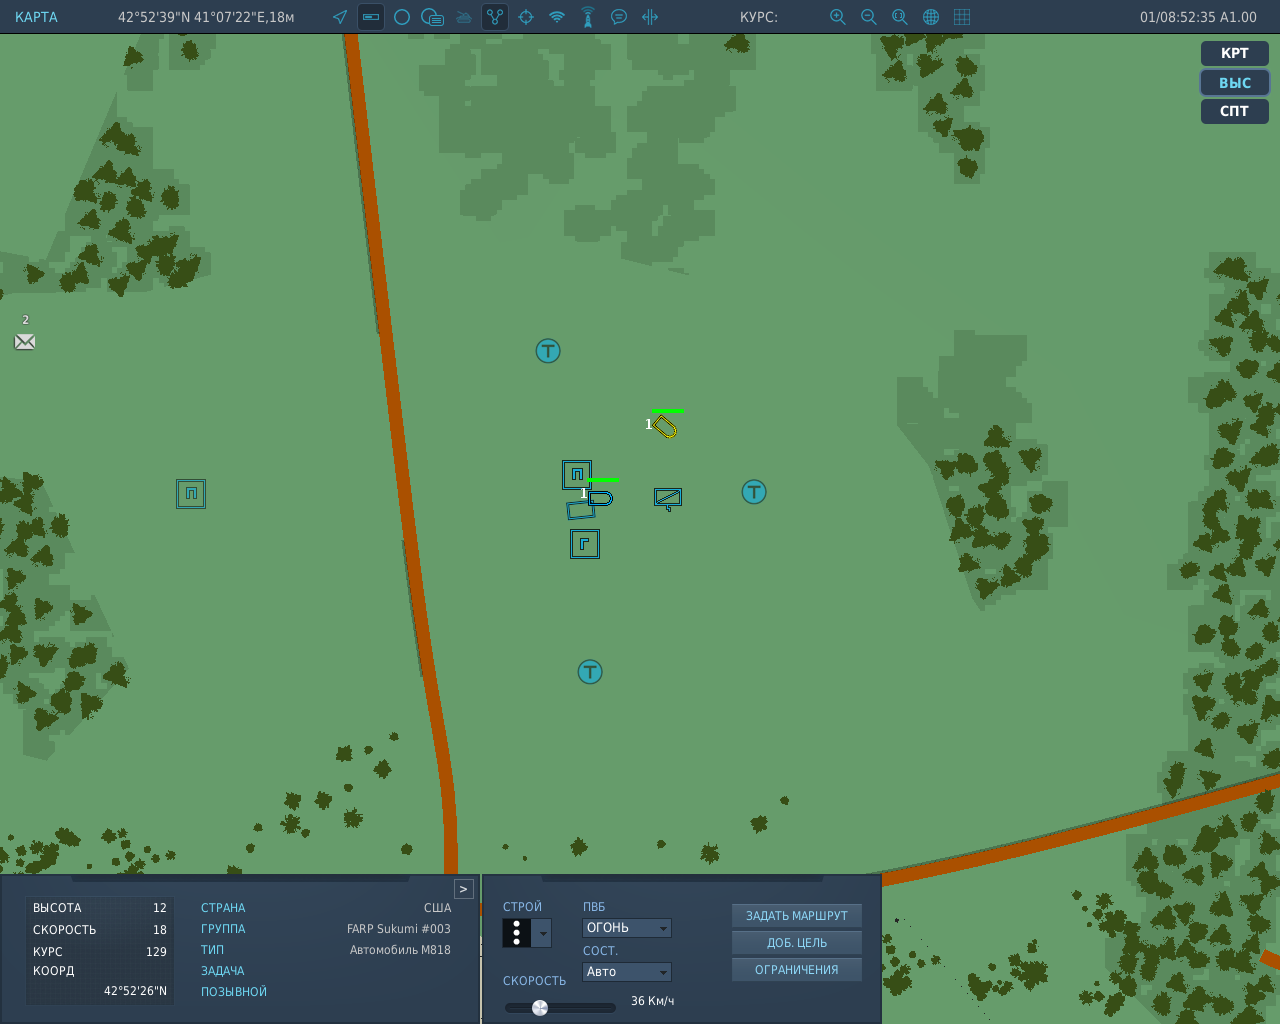
Task: Click the 42°52'26"N coordinate text
Action: coord(136,991)
